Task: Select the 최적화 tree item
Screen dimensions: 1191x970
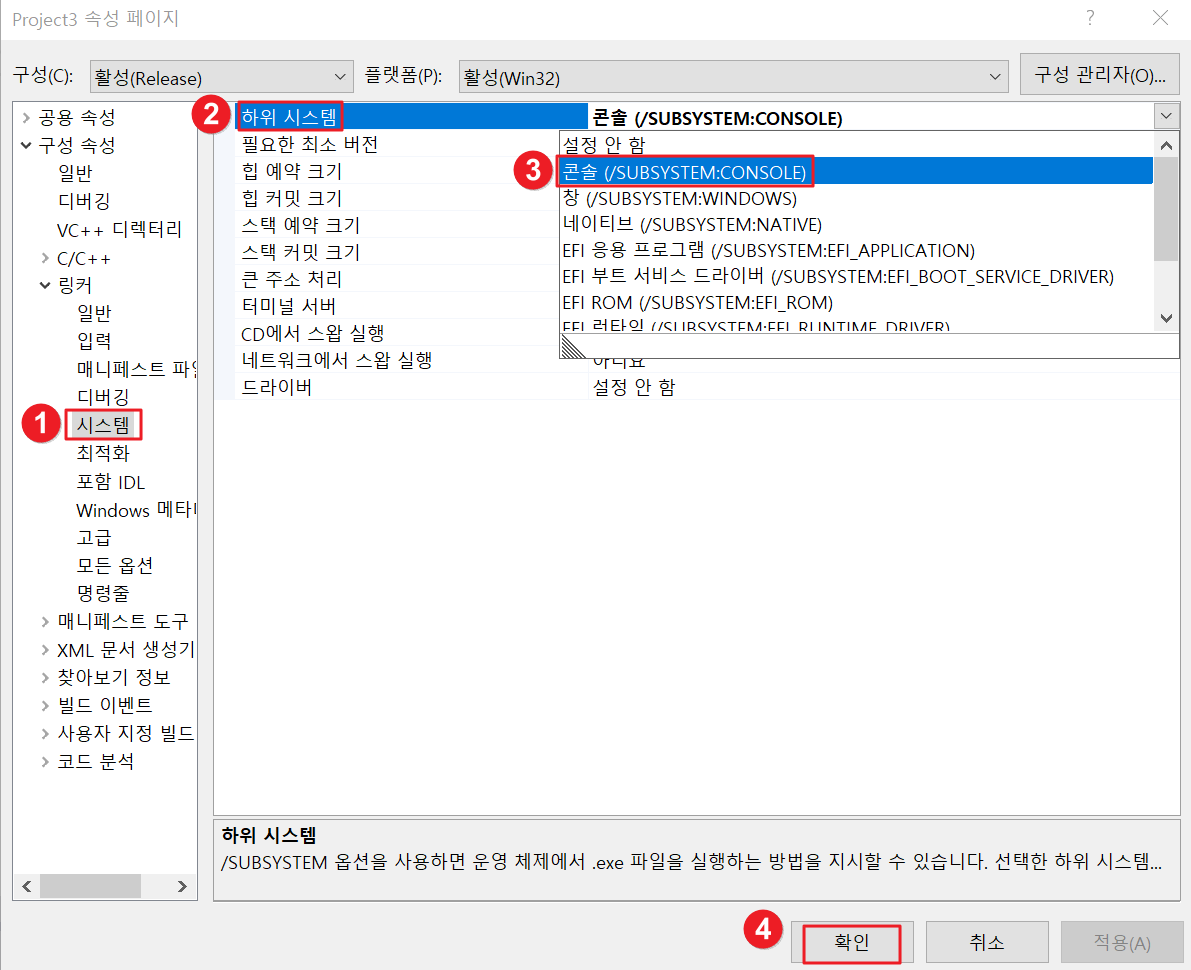Action: 109,452
